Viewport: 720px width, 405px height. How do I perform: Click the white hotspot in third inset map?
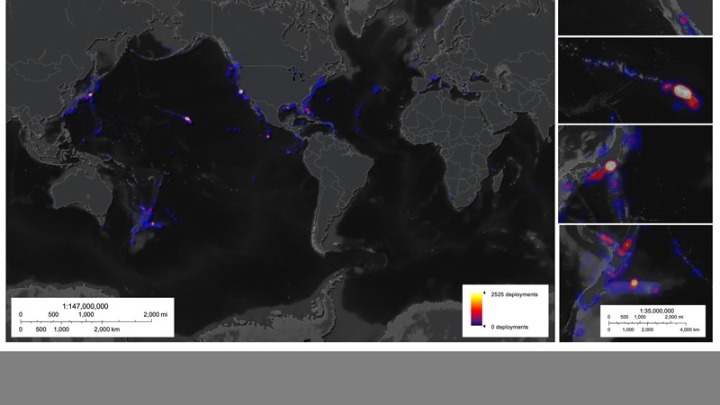pos(610,164)
